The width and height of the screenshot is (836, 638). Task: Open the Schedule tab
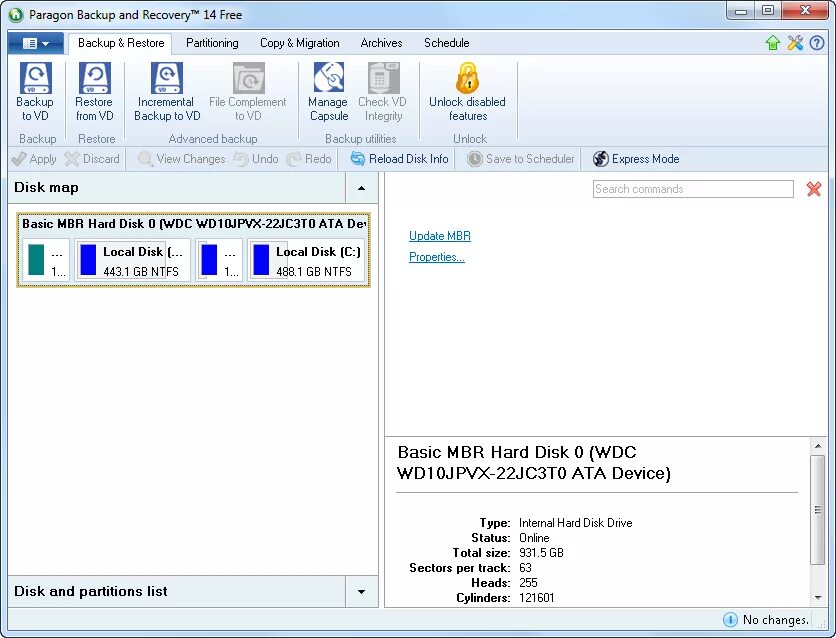click(x=447, y=43)
